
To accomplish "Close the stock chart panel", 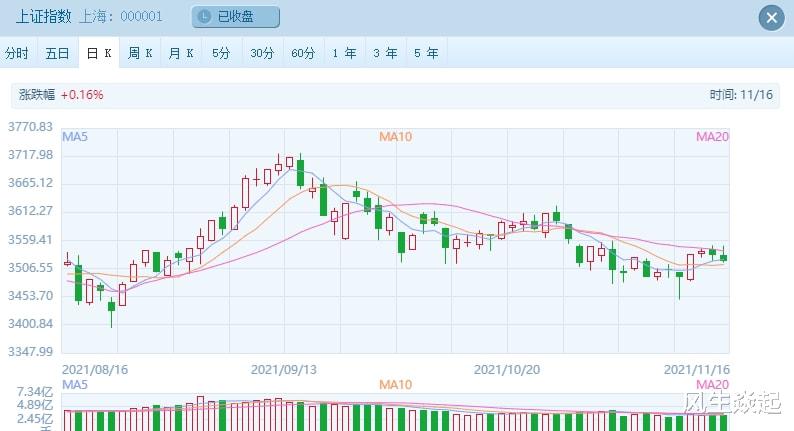I will click(x=770, y=18).
